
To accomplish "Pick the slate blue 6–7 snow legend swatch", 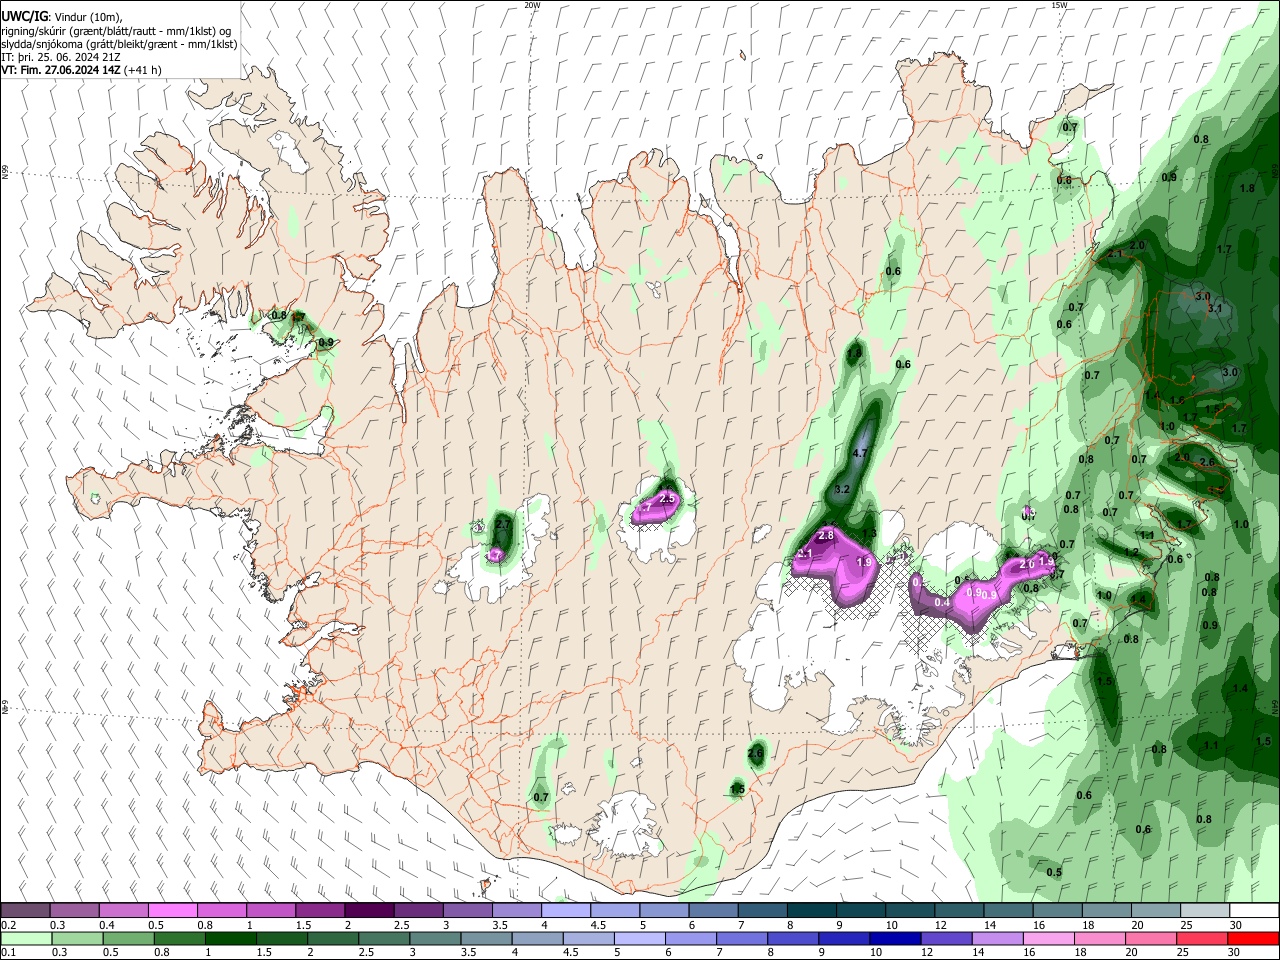I will click(713, 910).
